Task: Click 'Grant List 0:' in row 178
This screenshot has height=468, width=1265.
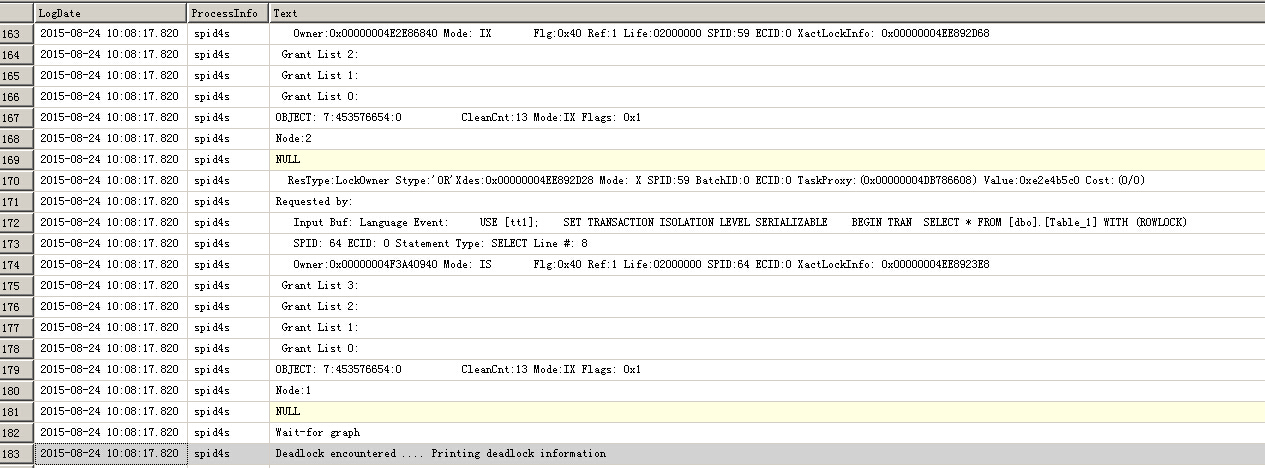Action: [x=767, y=348]
